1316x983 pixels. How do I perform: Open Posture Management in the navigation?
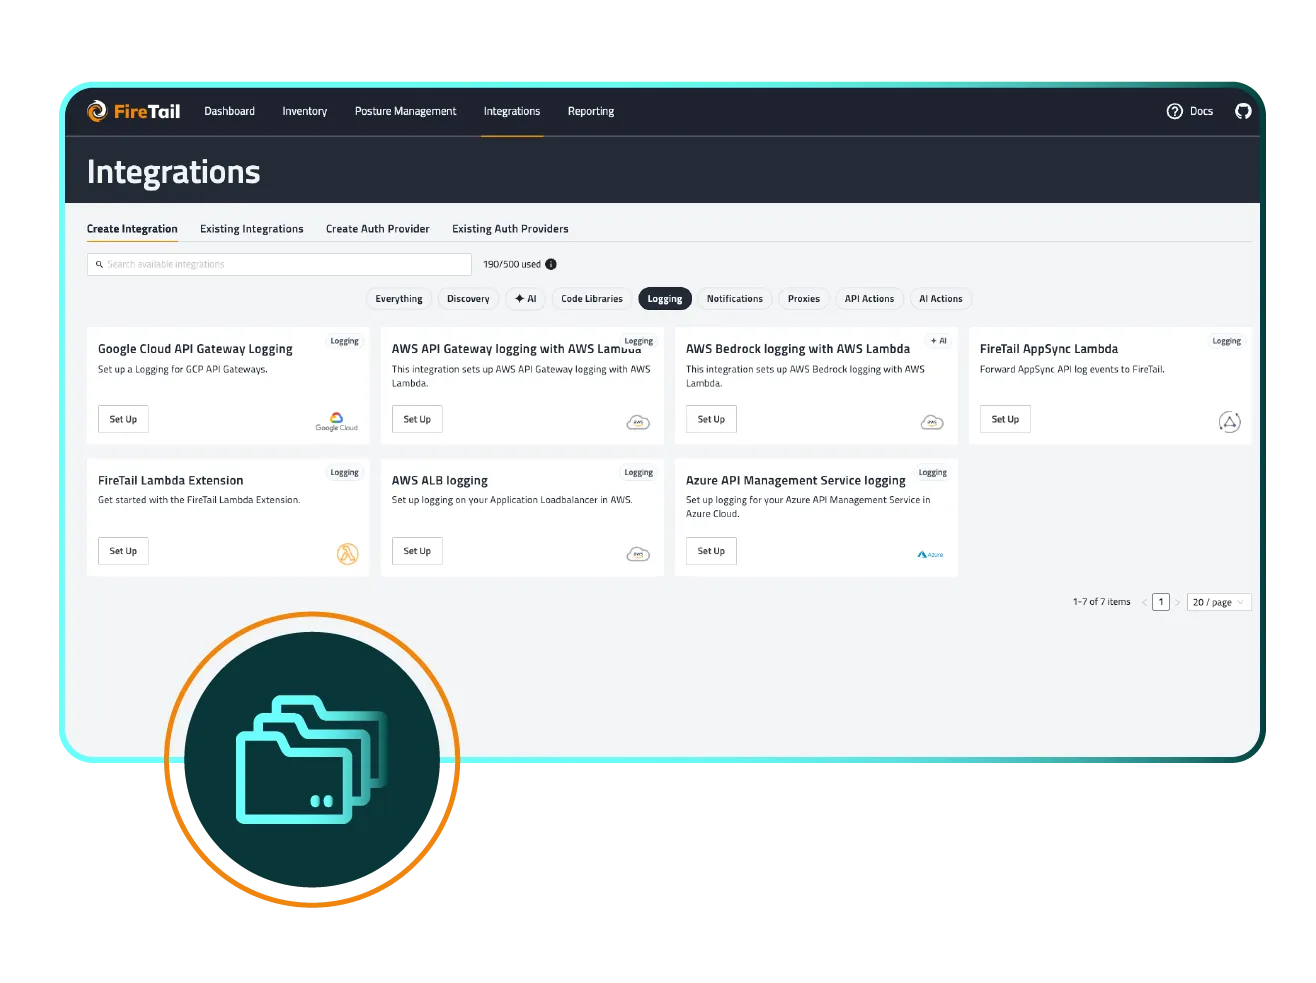(405, 111)
